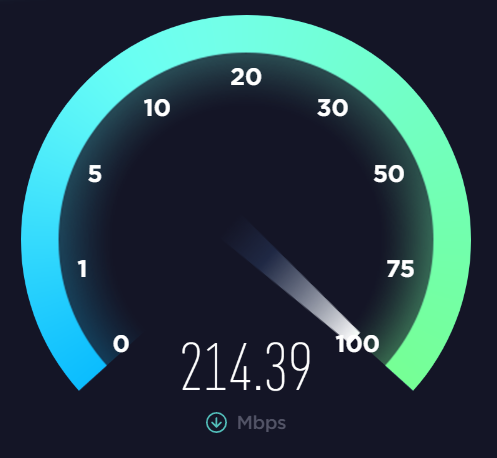This screenshot has width=497, height=458.
Task: Click the 214.39 speed reading
Action: click(x=246, y=366)
